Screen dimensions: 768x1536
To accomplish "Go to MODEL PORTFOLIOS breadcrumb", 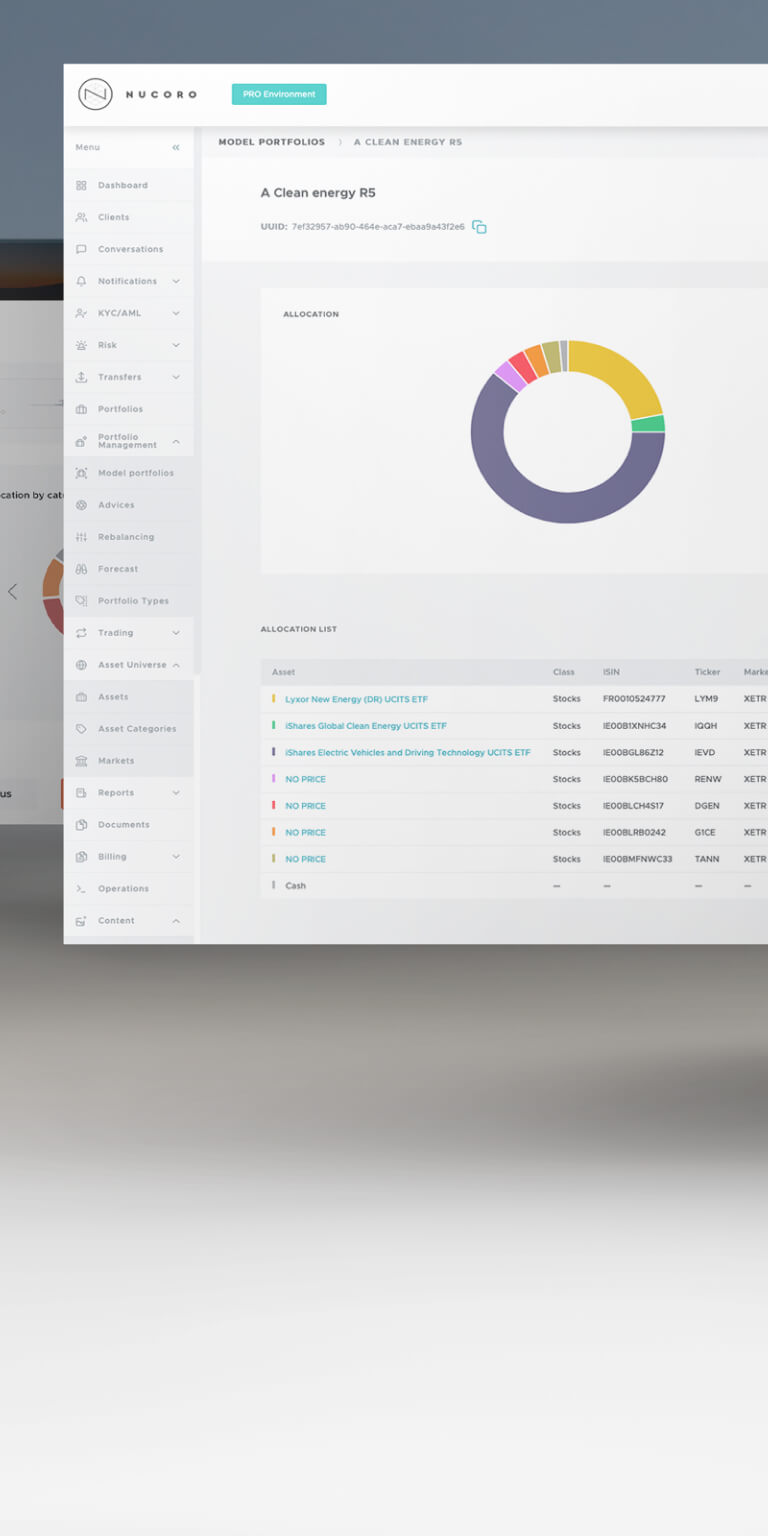I will coord(272,143).
